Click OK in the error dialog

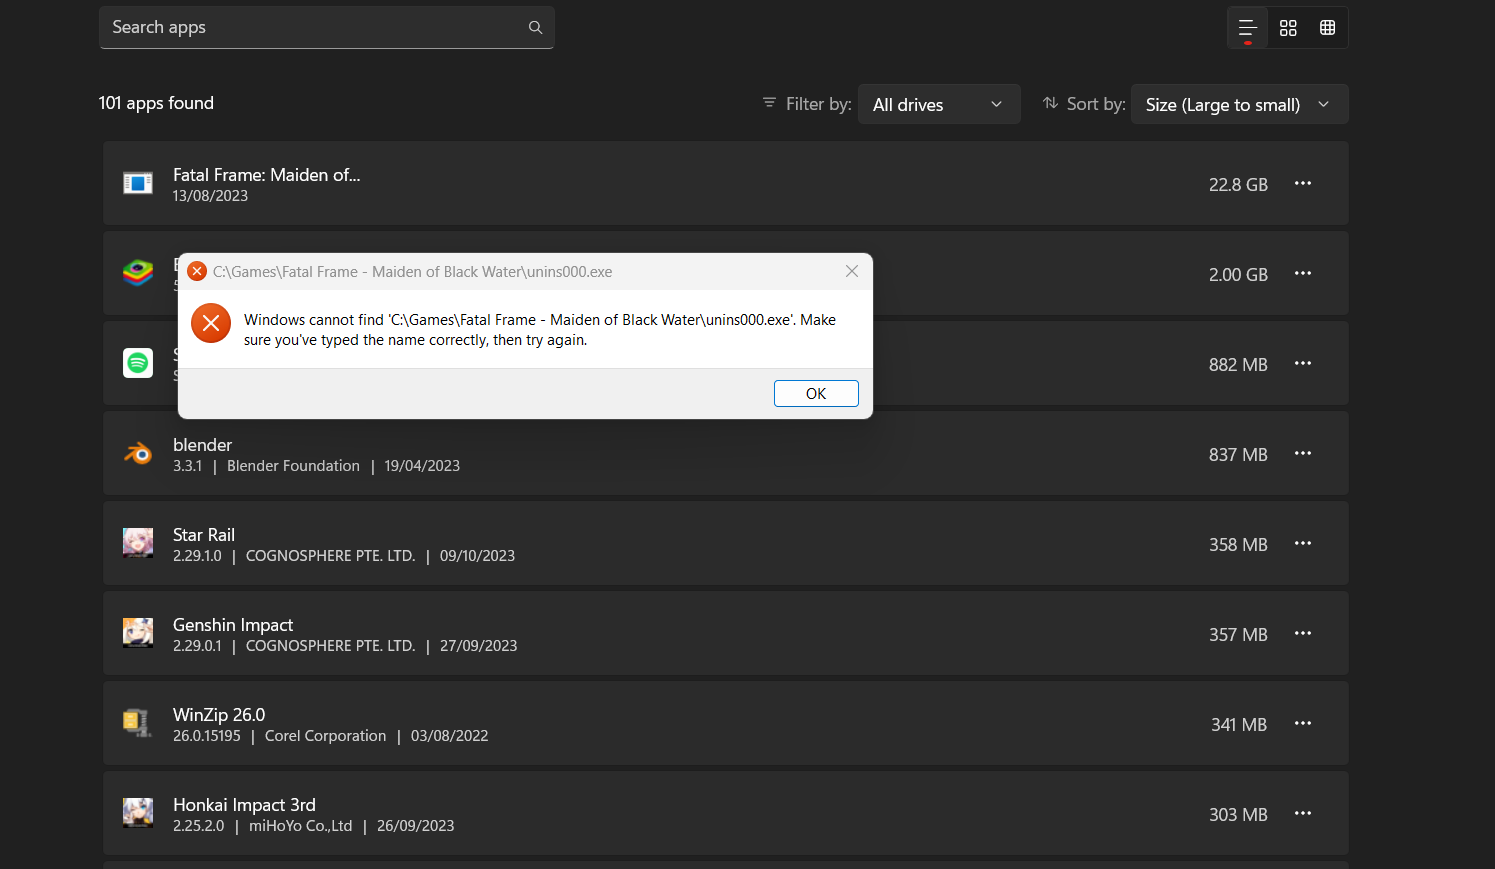[x=816, y=394]
